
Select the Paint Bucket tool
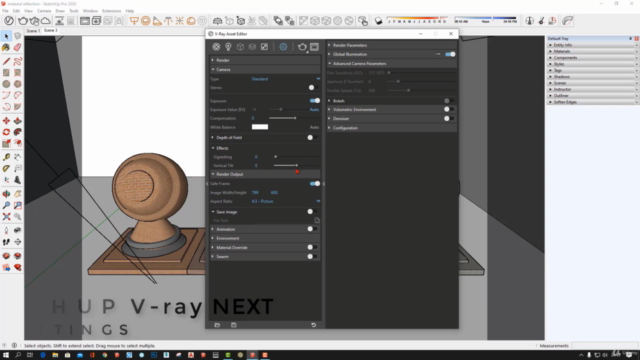click(6, 48)
